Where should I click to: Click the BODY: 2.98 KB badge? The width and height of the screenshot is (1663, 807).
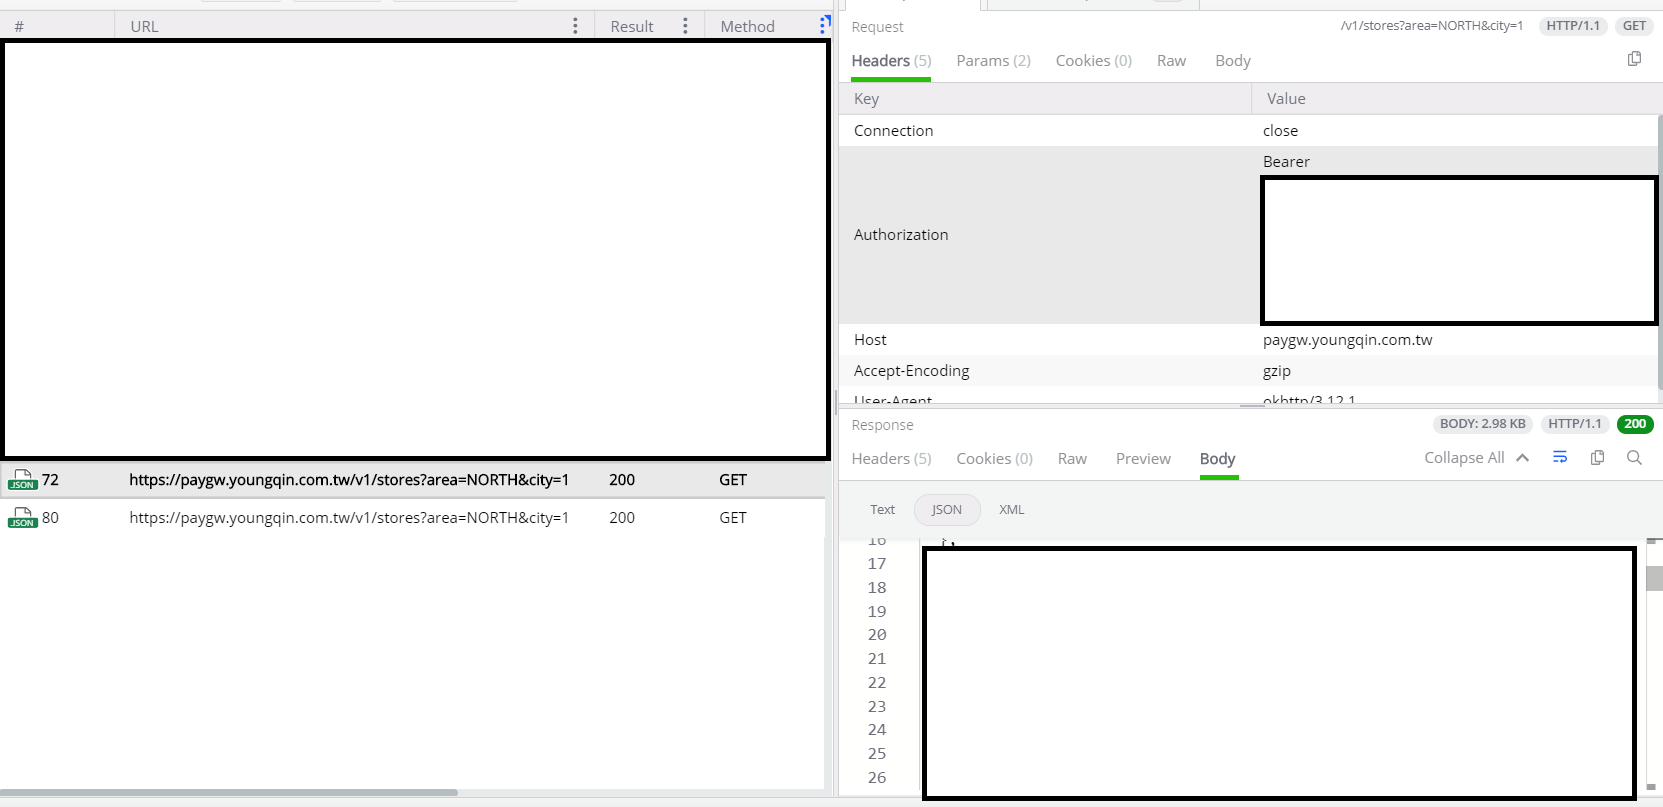1482,424
